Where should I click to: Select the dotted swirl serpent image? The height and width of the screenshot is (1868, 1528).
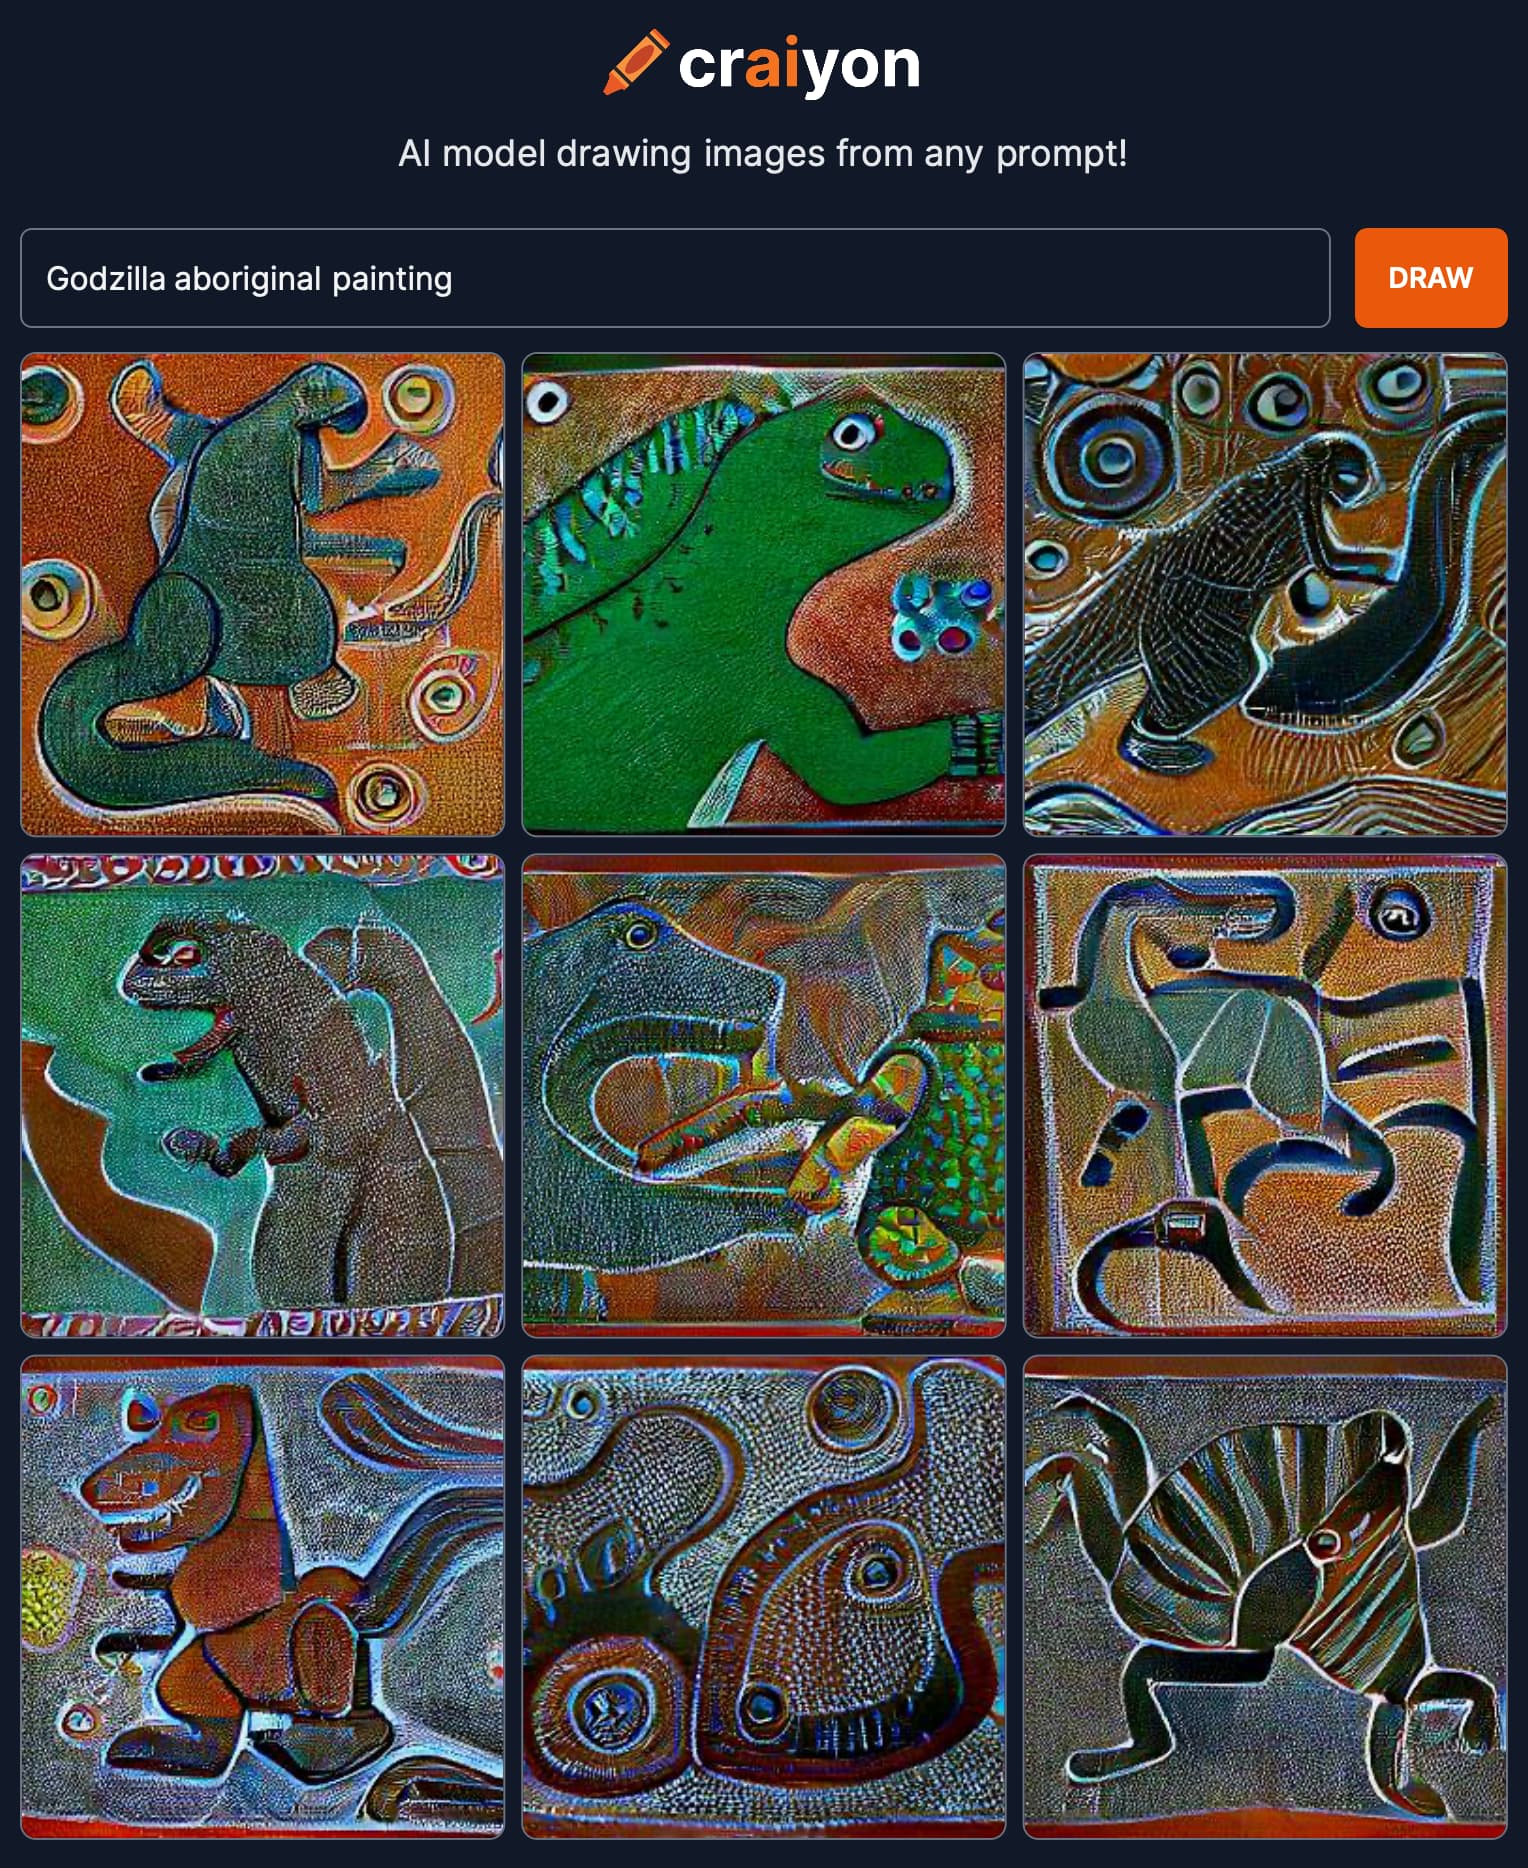(764, 1597)
